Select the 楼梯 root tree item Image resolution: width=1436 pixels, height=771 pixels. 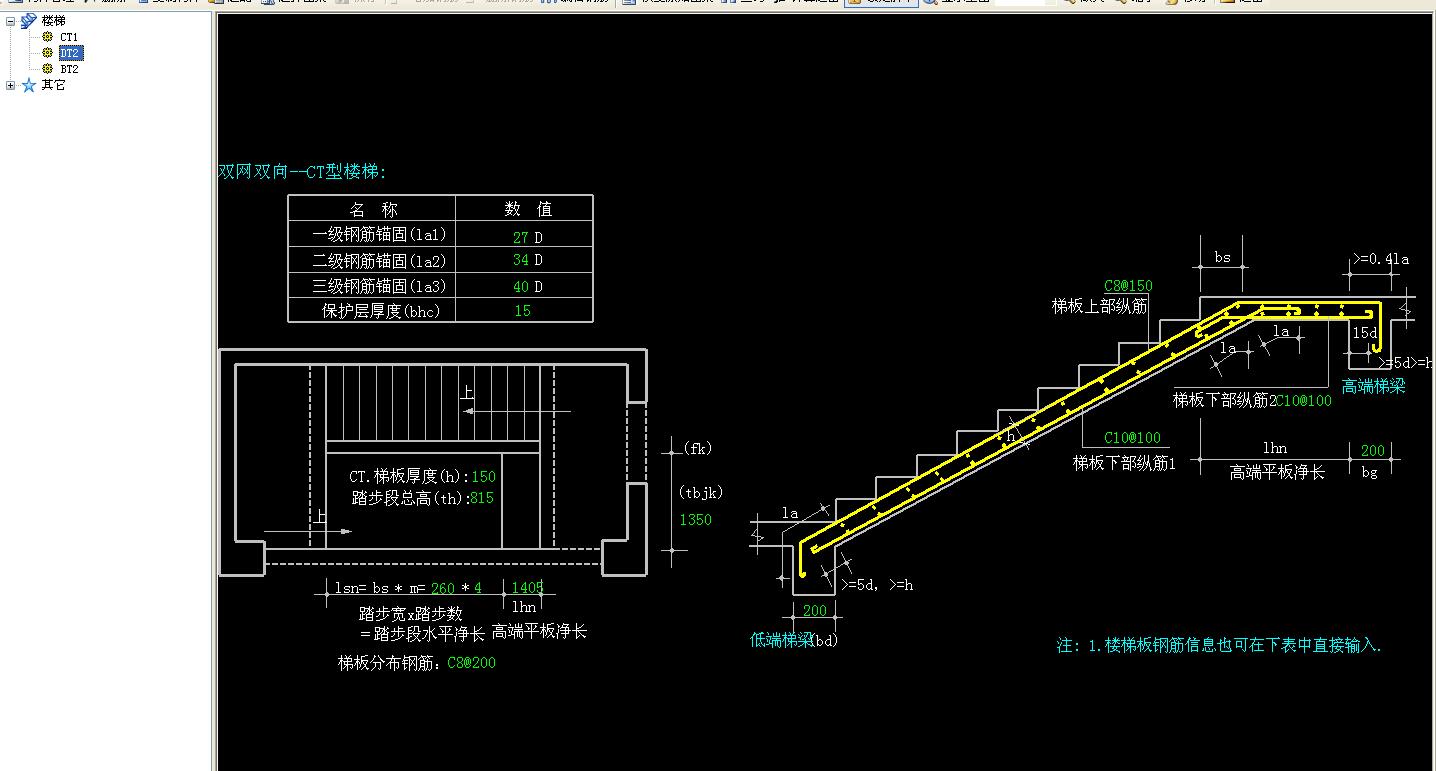click(x=54, y=20)
